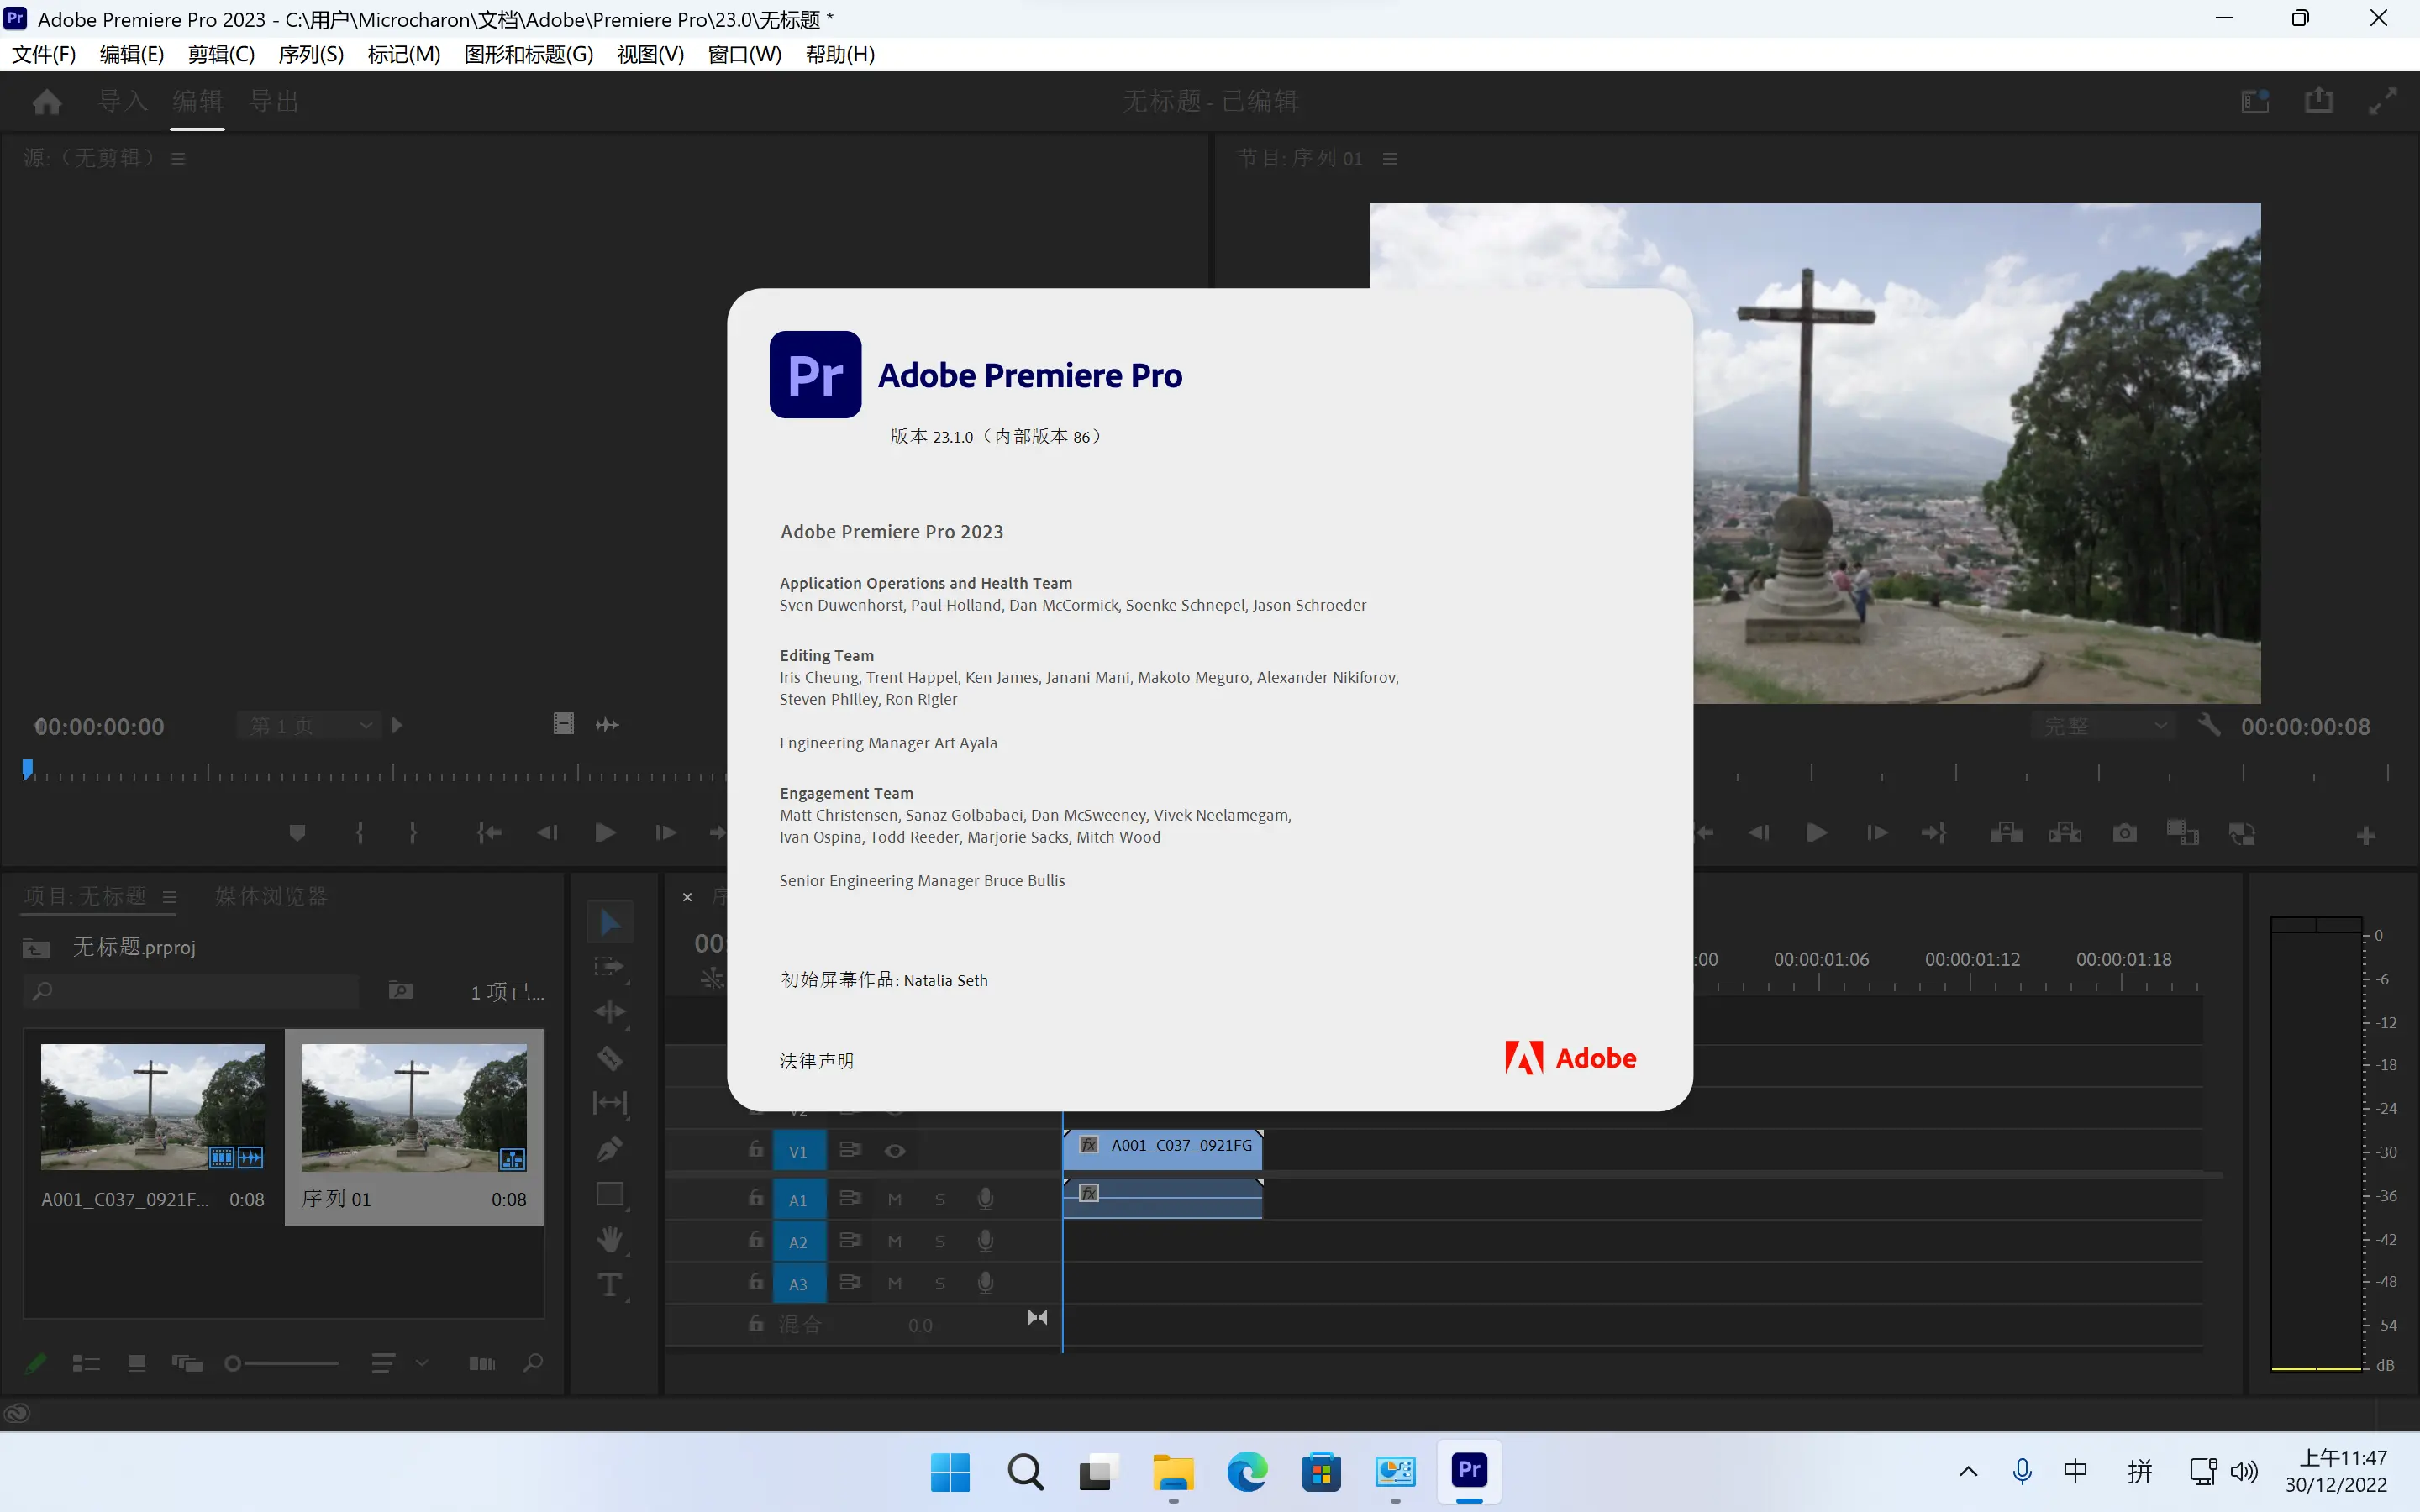2420x1512 pixels.
Task: Open Program monitor button editor plus
Action: 2366,835
